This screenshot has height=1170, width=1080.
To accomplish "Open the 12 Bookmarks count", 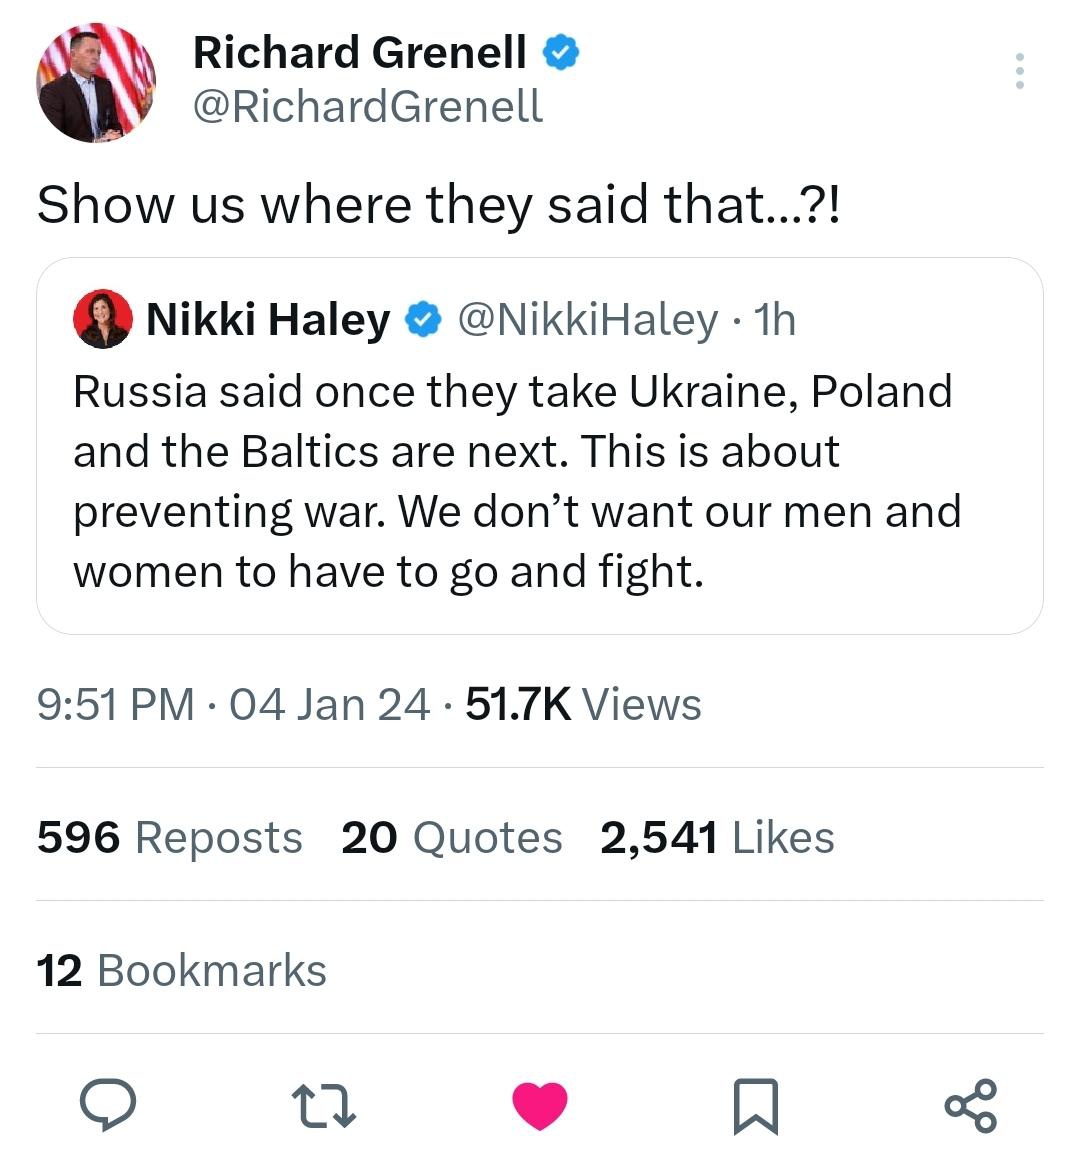I will [x=181, y=971].
